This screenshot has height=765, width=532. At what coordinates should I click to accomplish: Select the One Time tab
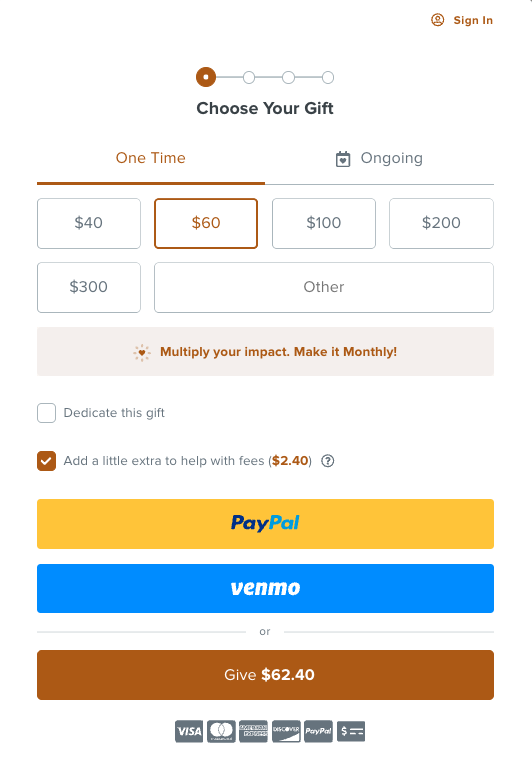click(151, 159)
